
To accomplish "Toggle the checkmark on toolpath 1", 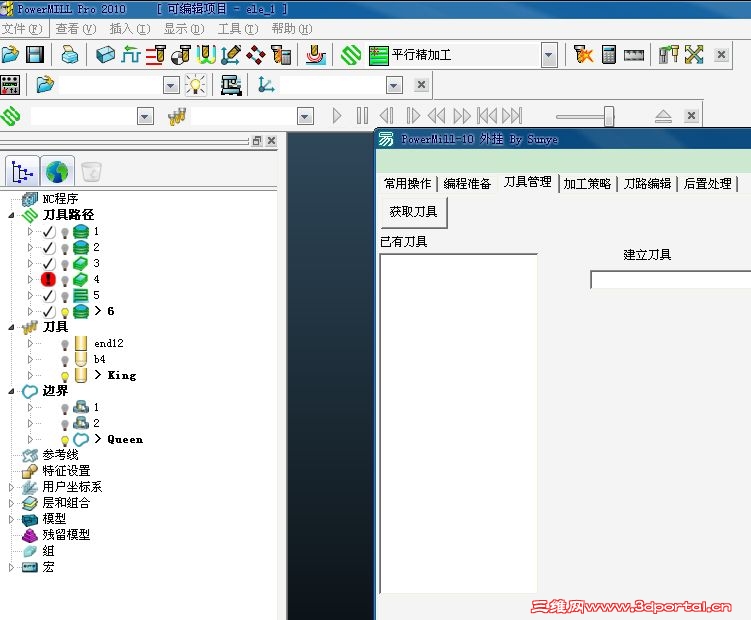I will pos(48,232).
